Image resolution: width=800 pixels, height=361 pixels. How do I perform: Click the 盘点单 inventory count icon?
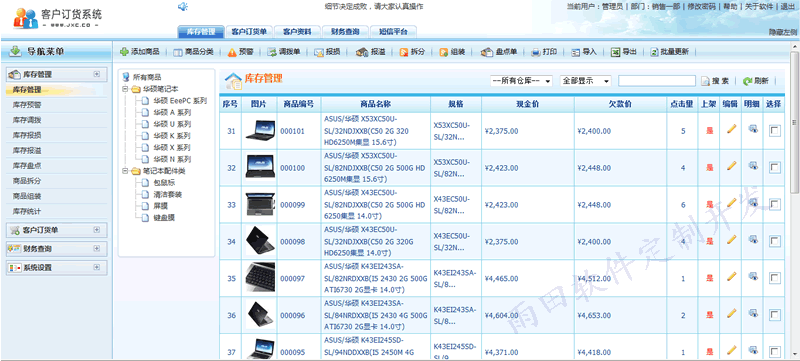point(487,52)
